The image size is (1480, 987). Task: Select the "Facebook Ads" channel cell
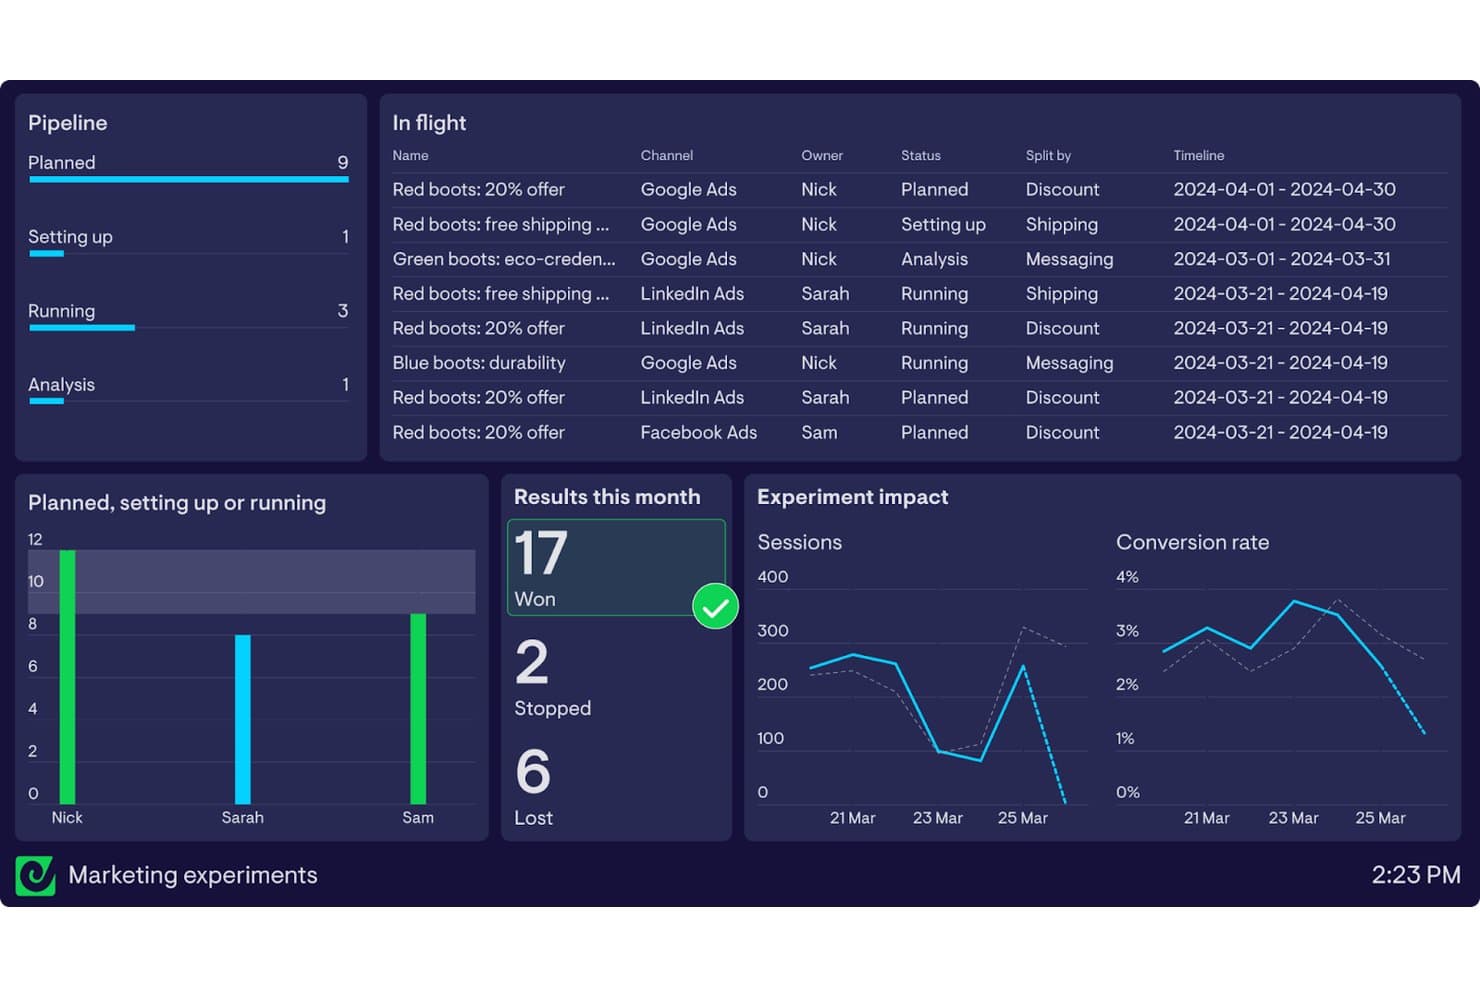(699, 432)
